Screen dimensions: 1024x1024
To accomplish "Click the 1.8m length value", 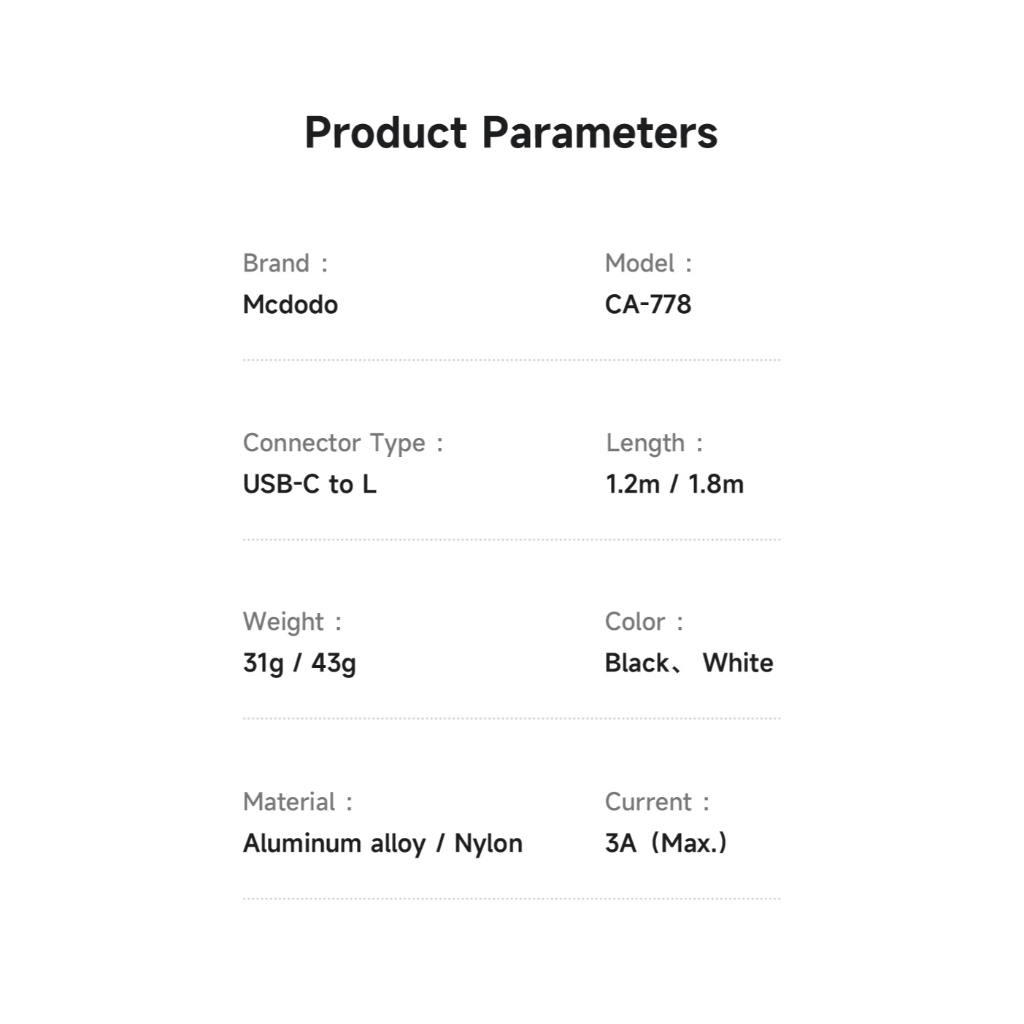I will click(x=717, y=485).
